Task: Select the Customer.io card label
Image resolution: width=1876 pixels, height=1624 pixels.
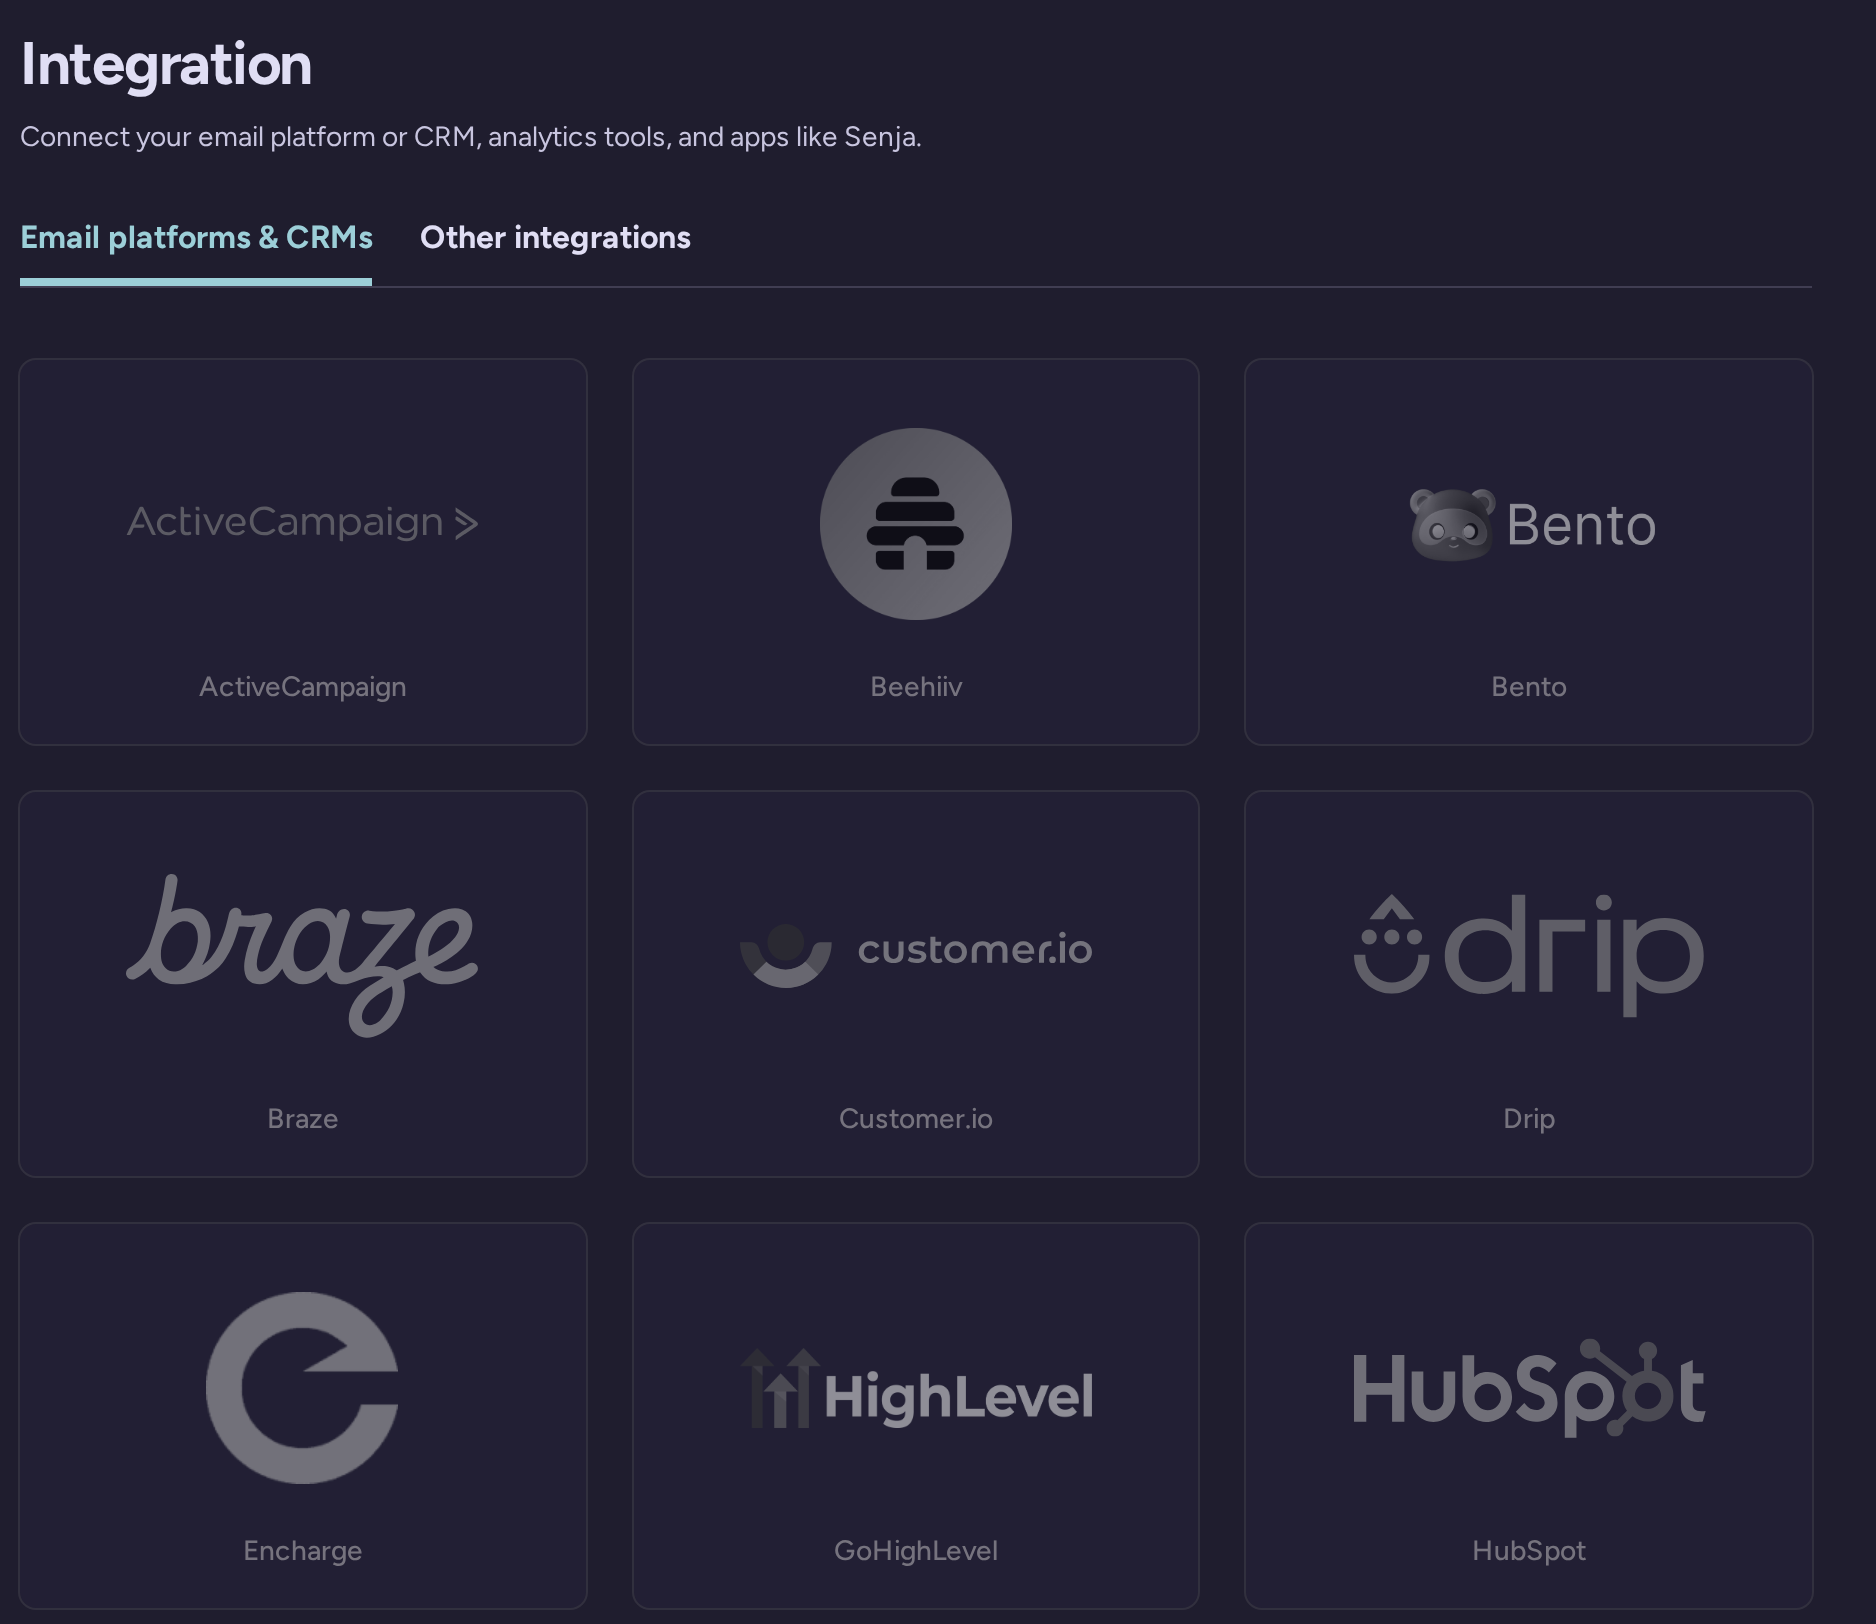Action: (915, 1119)
